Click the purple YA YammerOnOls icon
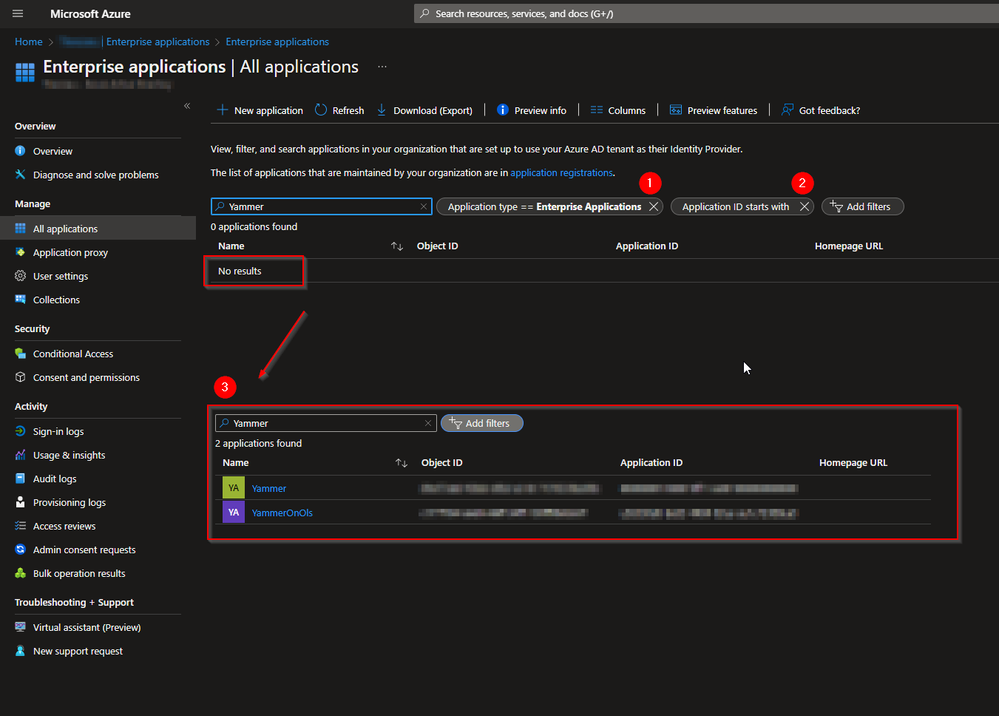This screenshot has height=716, width=999. coord(234,512)
